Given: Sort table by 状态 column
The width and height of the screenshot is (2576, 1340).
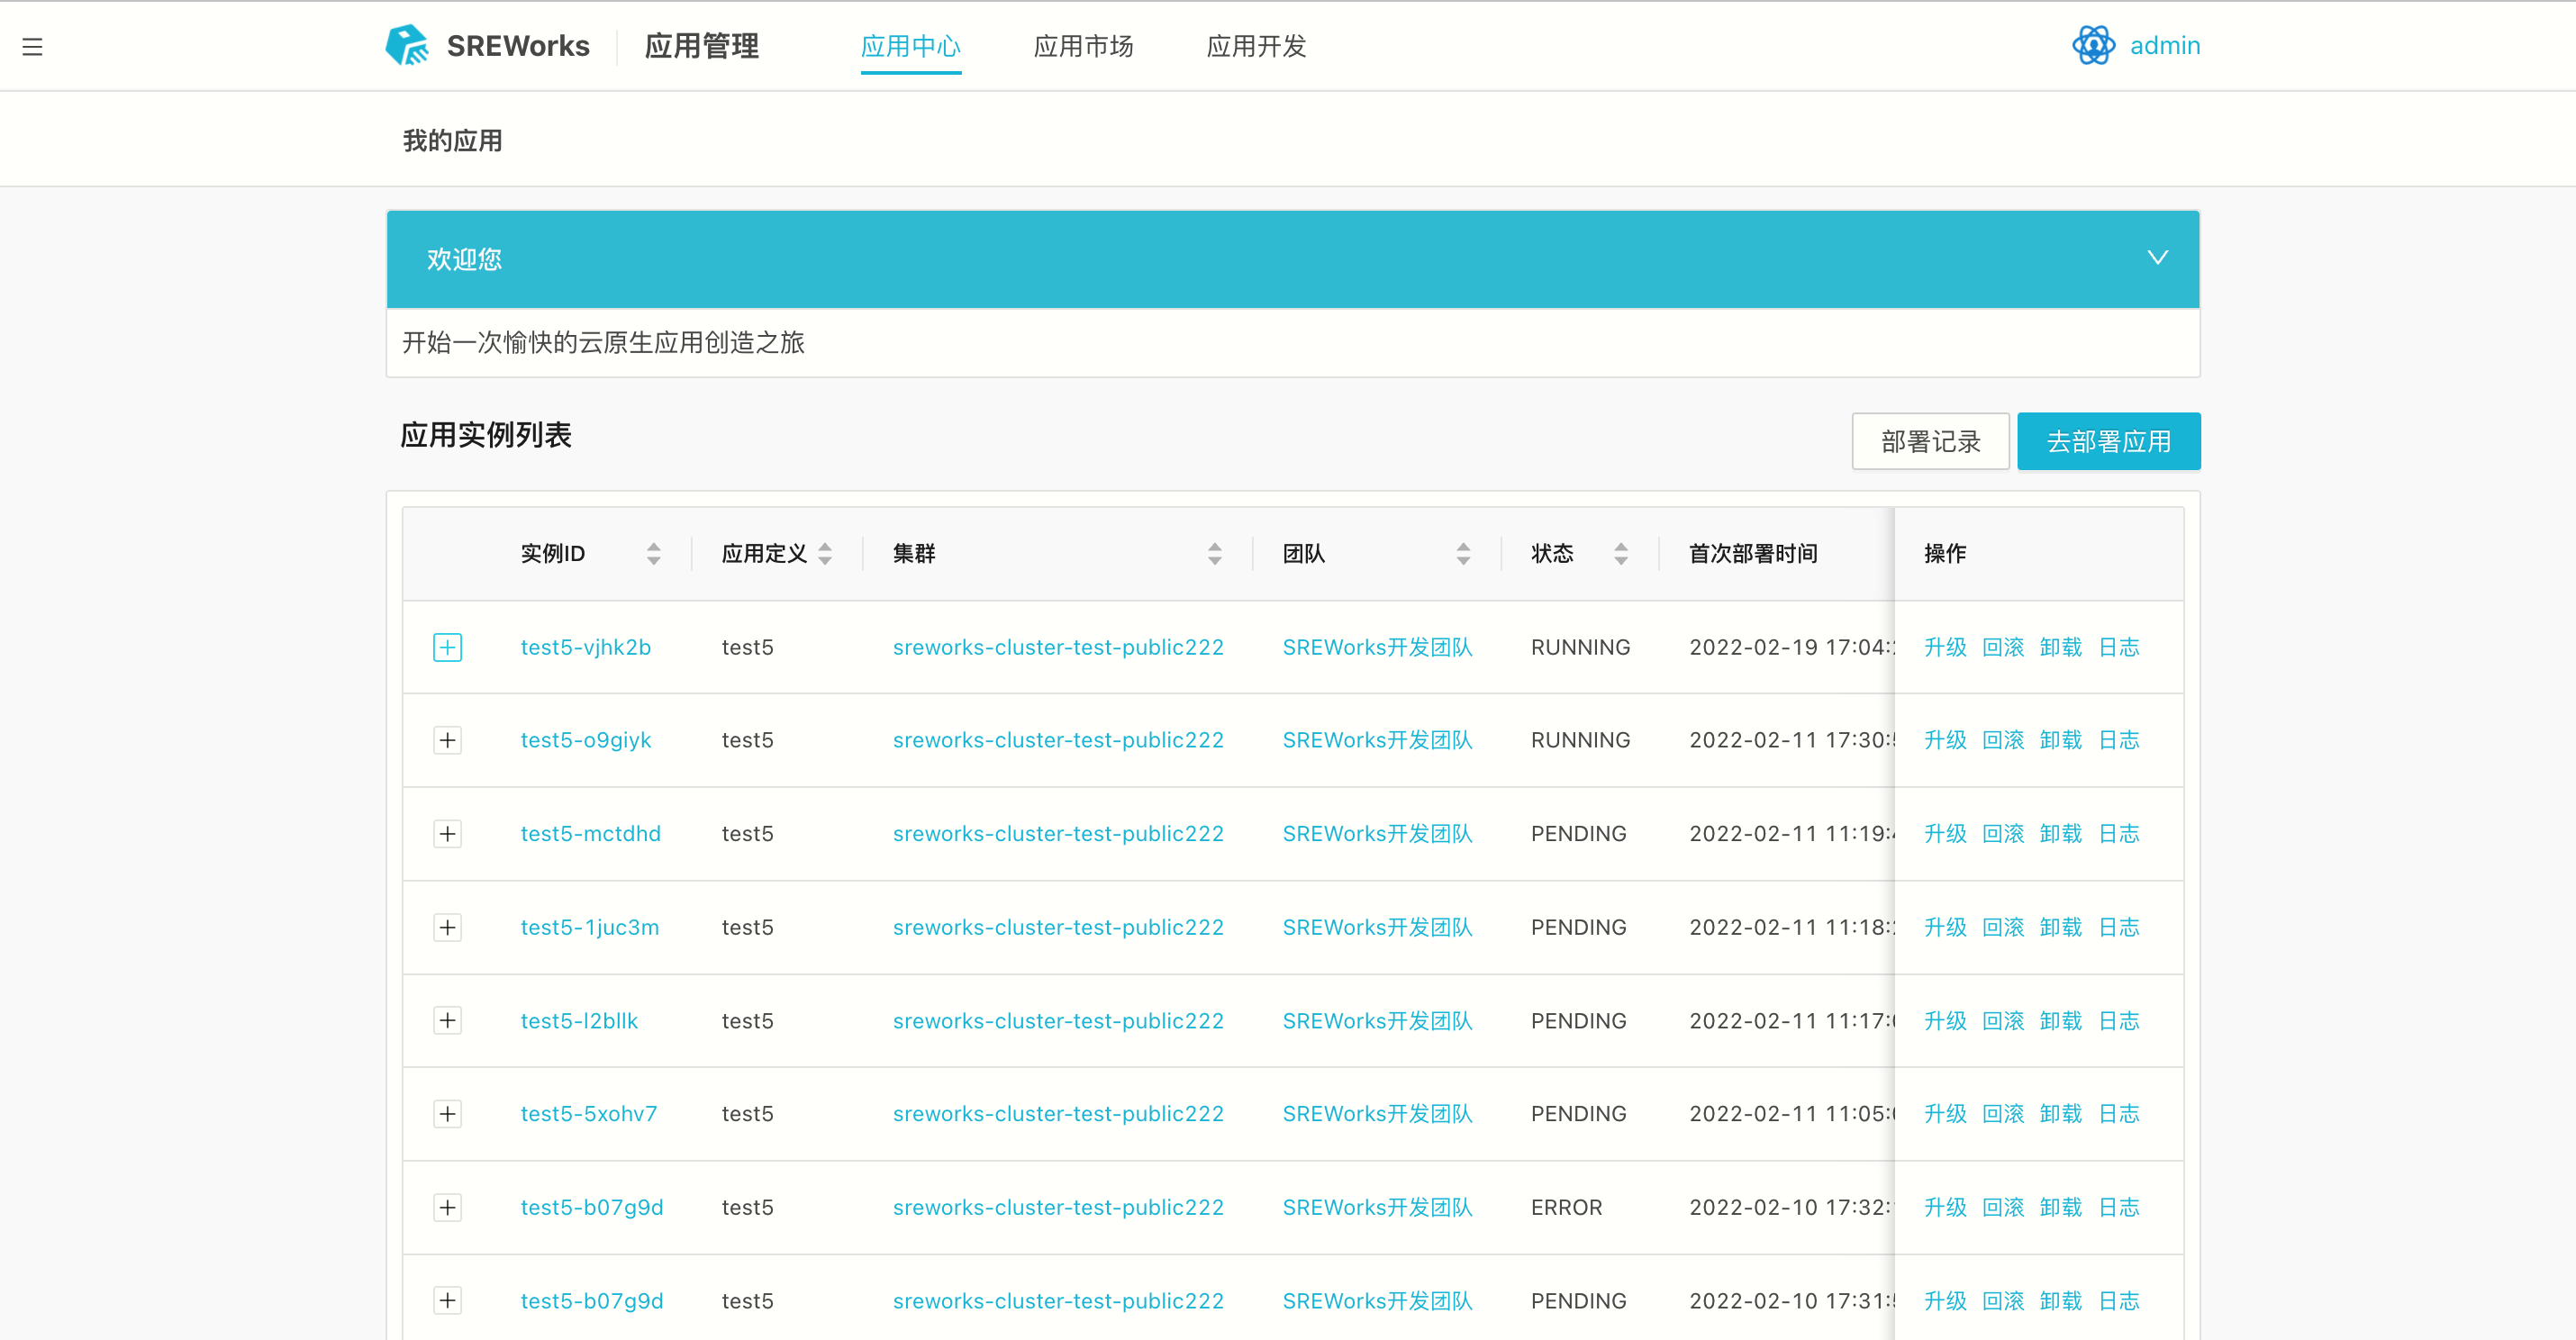Looking at the screenshot, I should [x=1620, y=553].
